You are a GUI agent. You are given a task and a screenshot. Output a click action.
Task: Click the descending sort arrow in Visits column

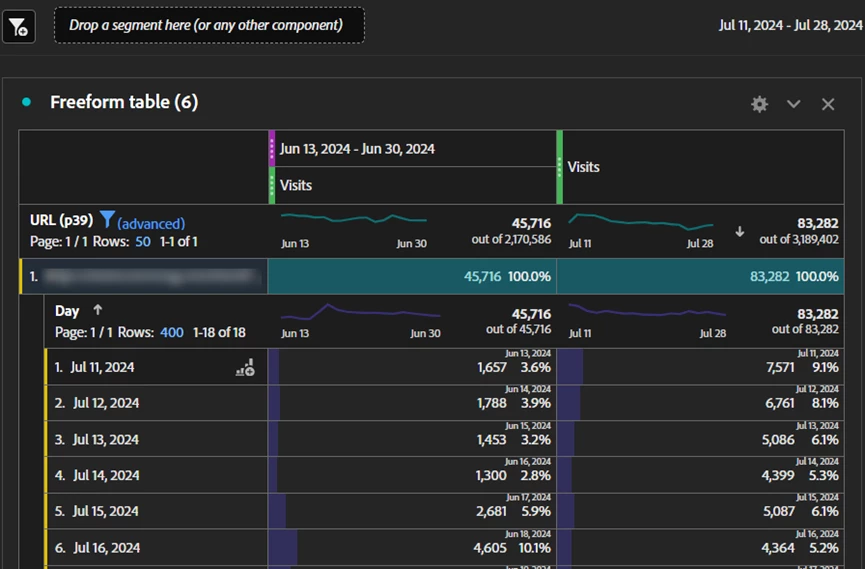(740, 232)
